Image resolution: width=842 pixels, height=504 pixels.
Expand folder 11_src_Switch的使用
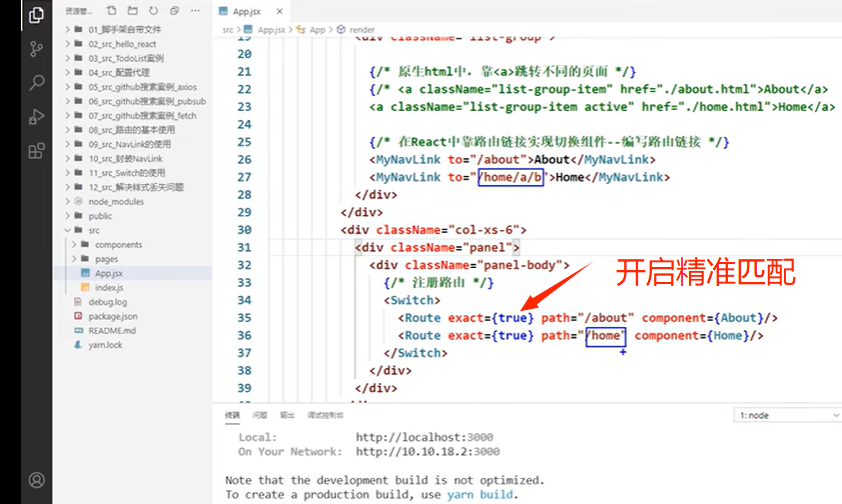pyautogui.click(x=127, y=173)
